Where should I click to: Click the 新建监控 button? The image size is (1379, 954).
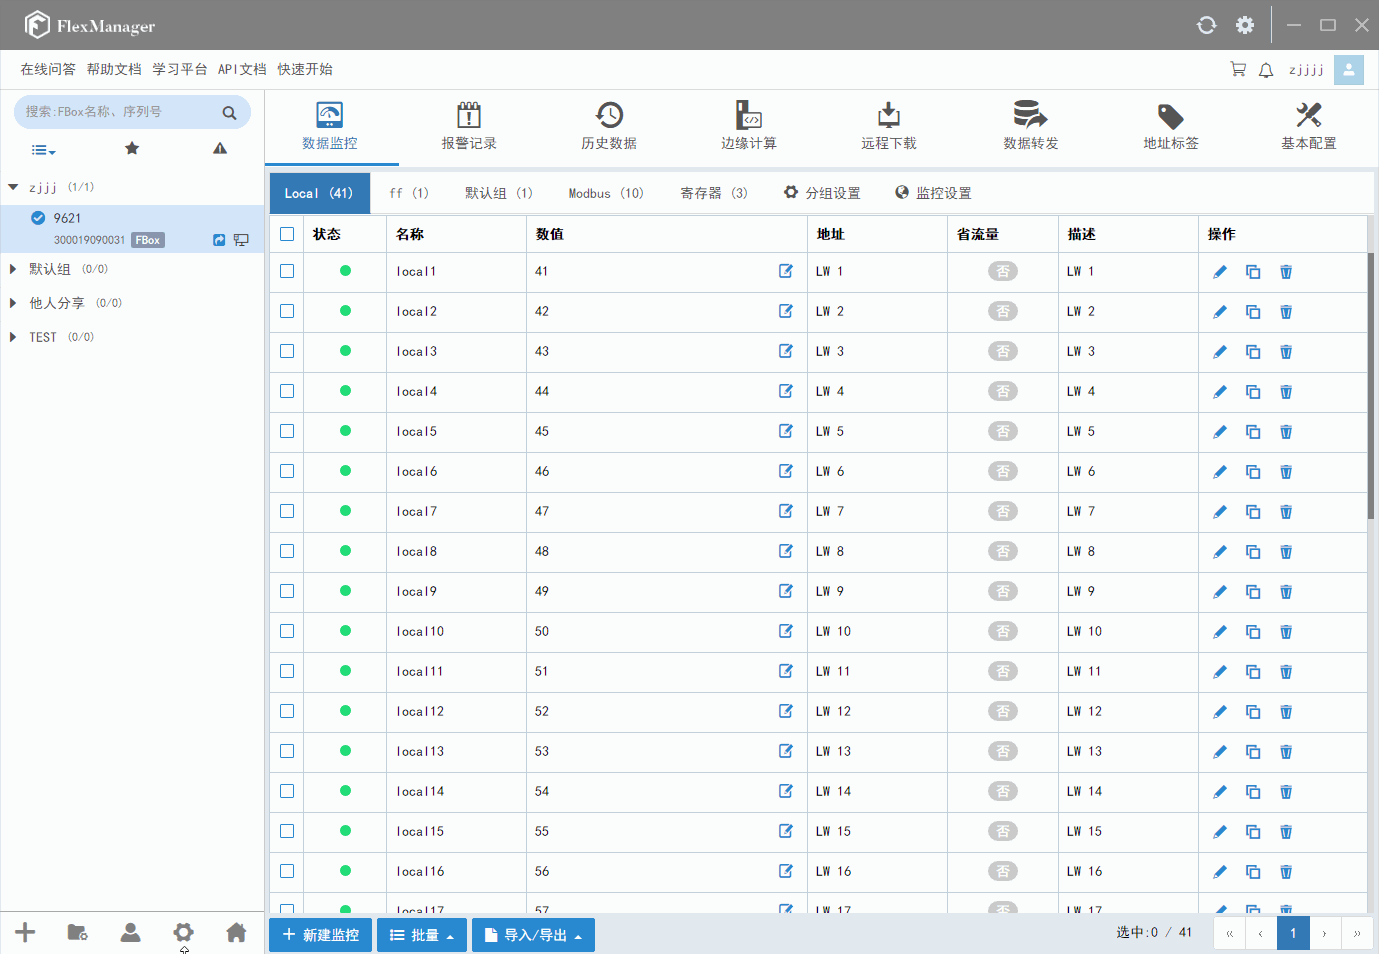click(320, 935)
